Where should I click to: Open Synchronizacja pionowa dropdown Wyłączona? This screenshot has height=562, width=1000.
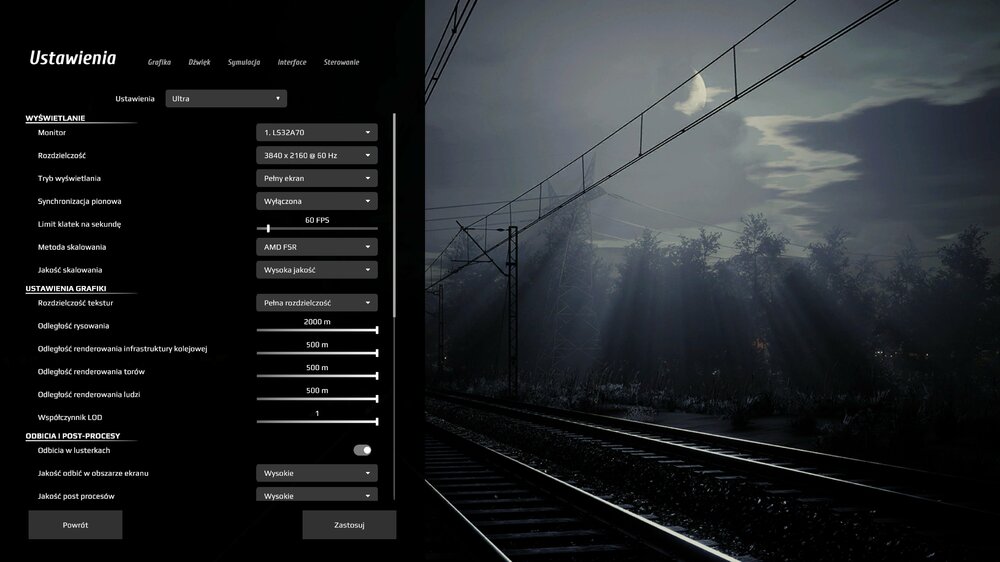pos(316,201)
